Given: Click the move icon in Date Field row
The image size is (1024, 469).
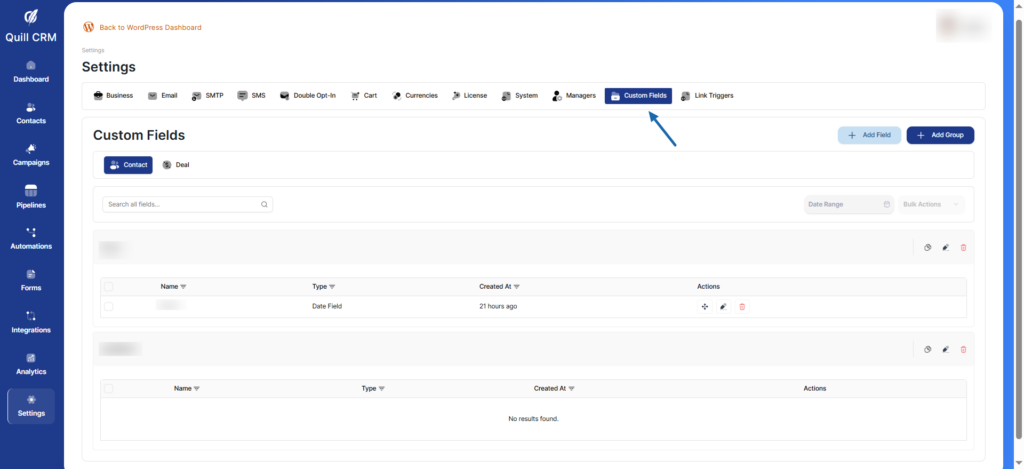Looking at the screenshot, I should 705,306.
